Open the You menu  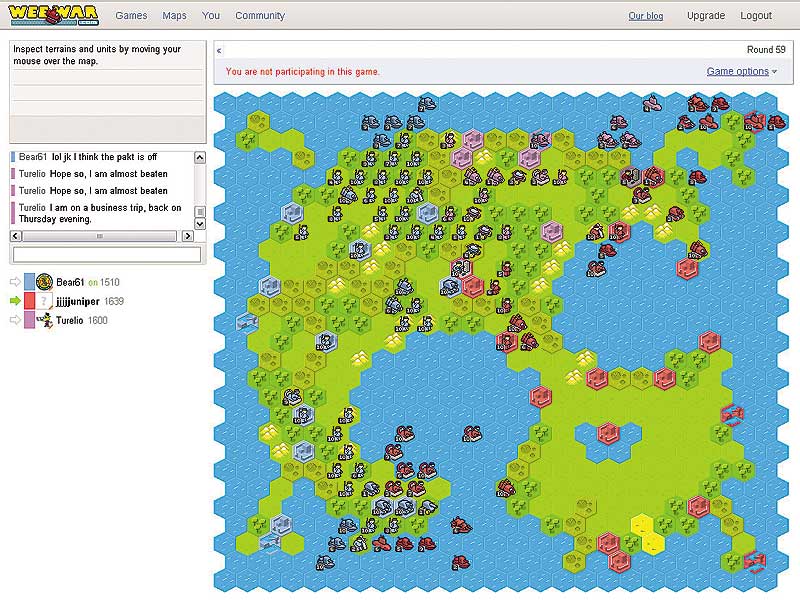(211, 16)
